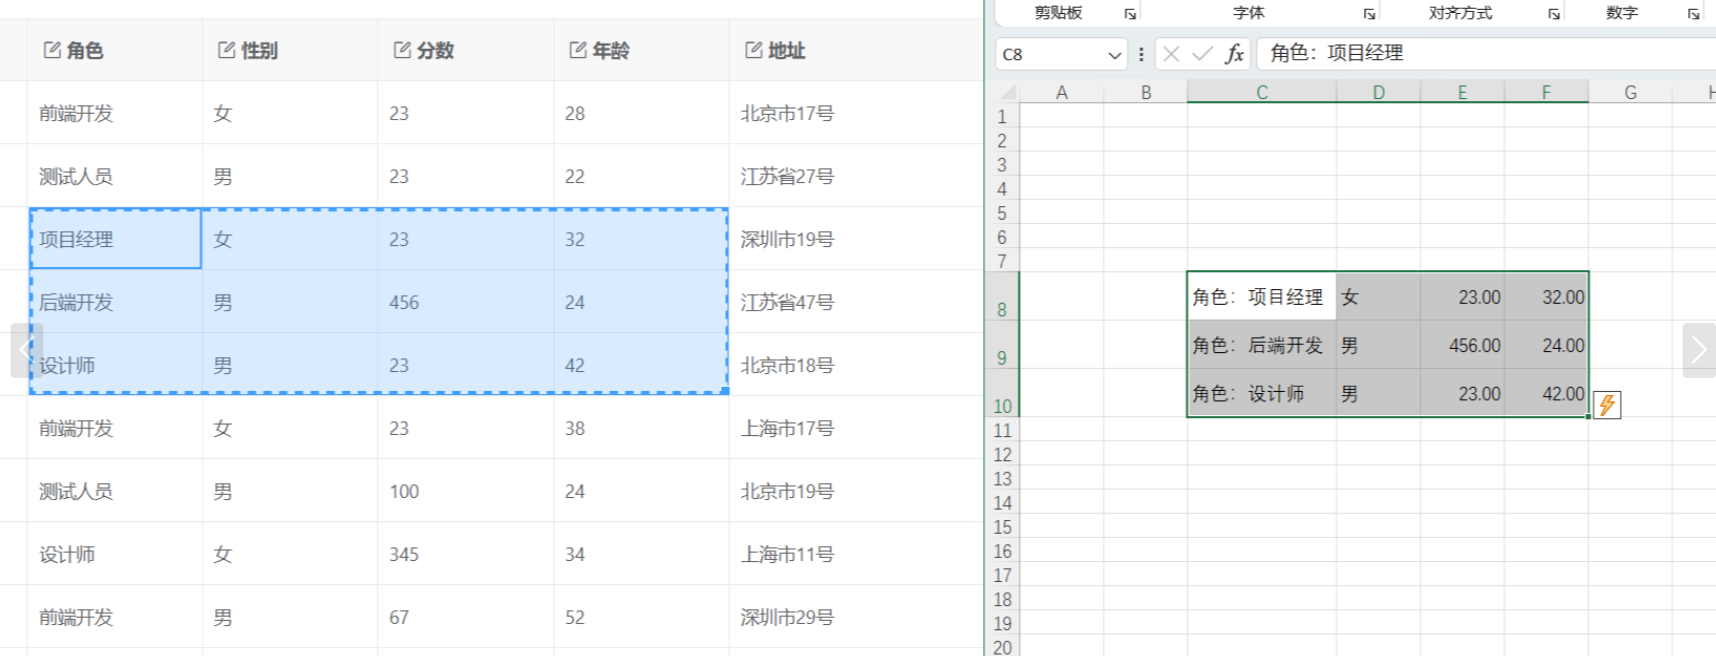
Task: Click the edit icon beside 角色 header
Action: (52, 50)
